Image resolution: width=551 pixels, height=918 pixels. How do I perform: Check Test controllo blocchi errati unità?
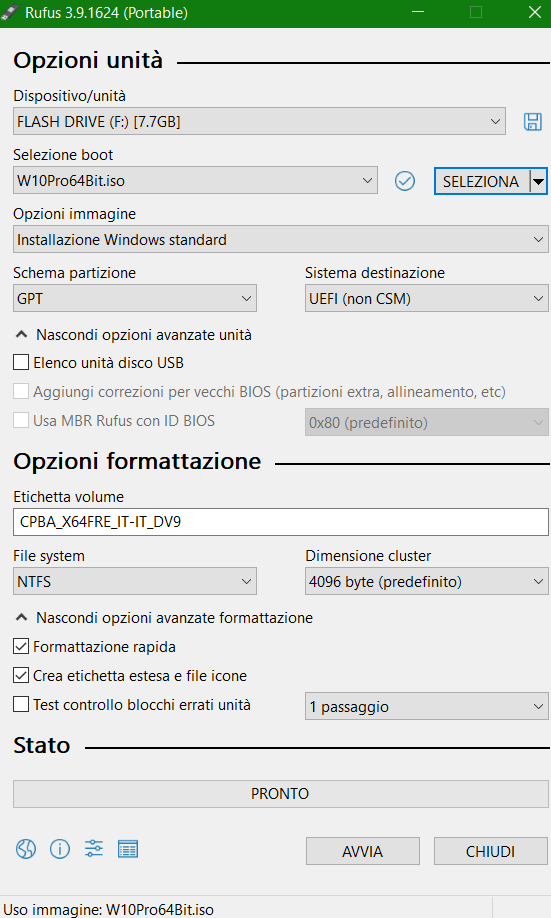[21, 704]
